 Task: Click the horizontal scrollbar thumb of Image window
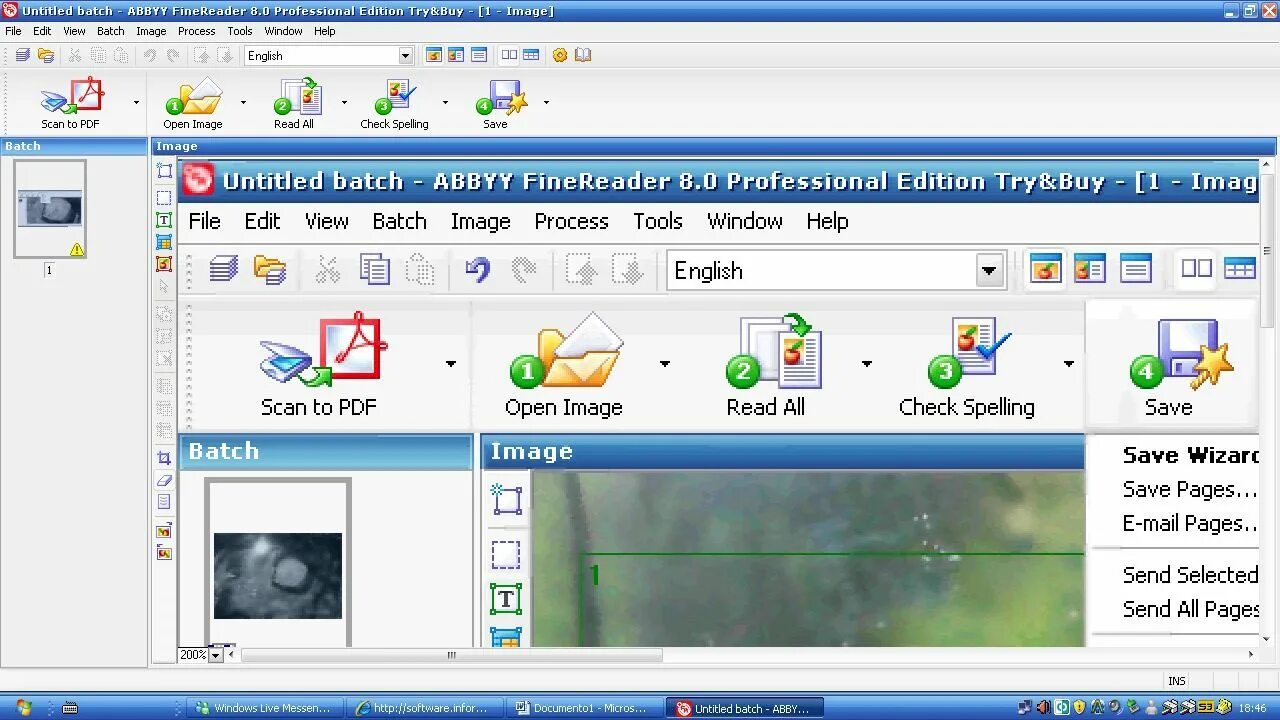[451, 655]
